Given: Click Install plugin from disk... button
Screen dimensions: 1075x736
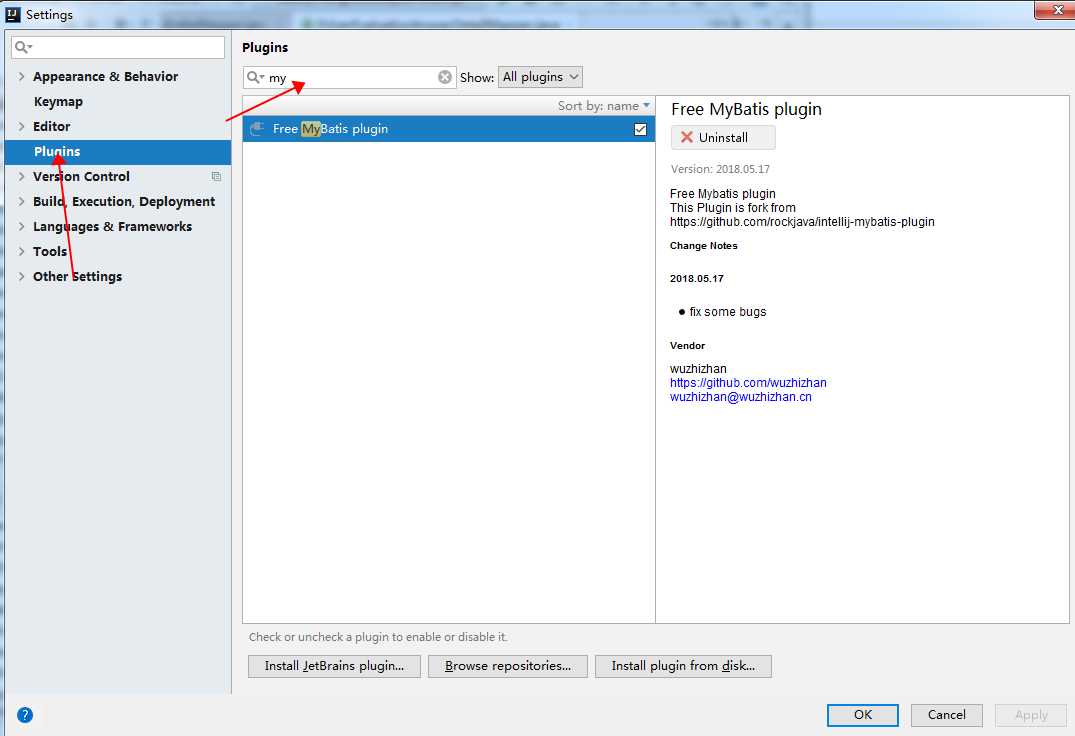Looking at the screenshot, I should [x=683, y=666].
